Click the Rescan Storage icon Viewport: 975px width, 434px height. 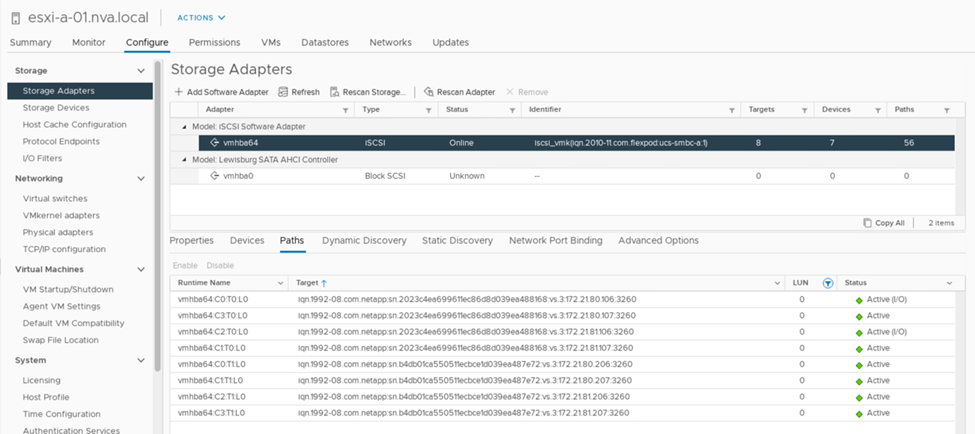click(335, 92)
